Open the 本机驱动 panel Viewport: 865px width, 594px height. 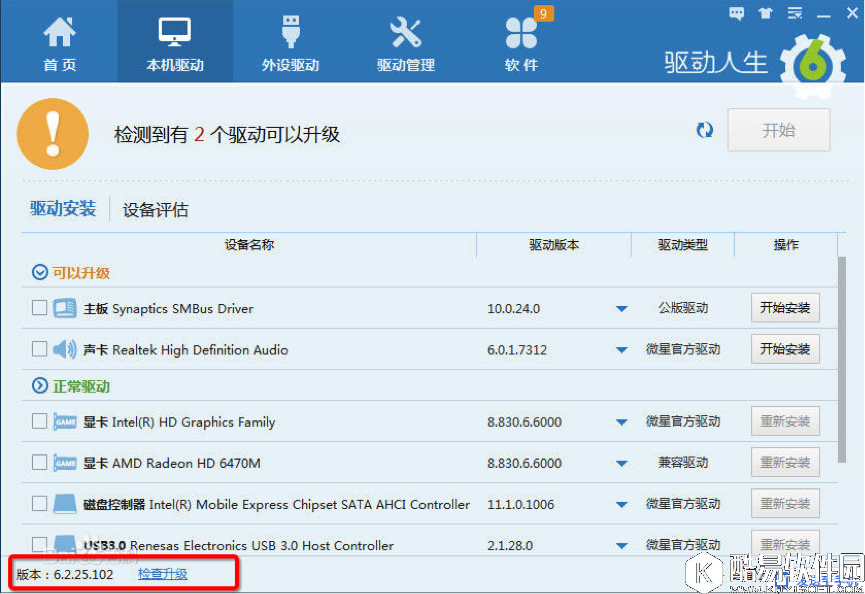tap(174, 41)
